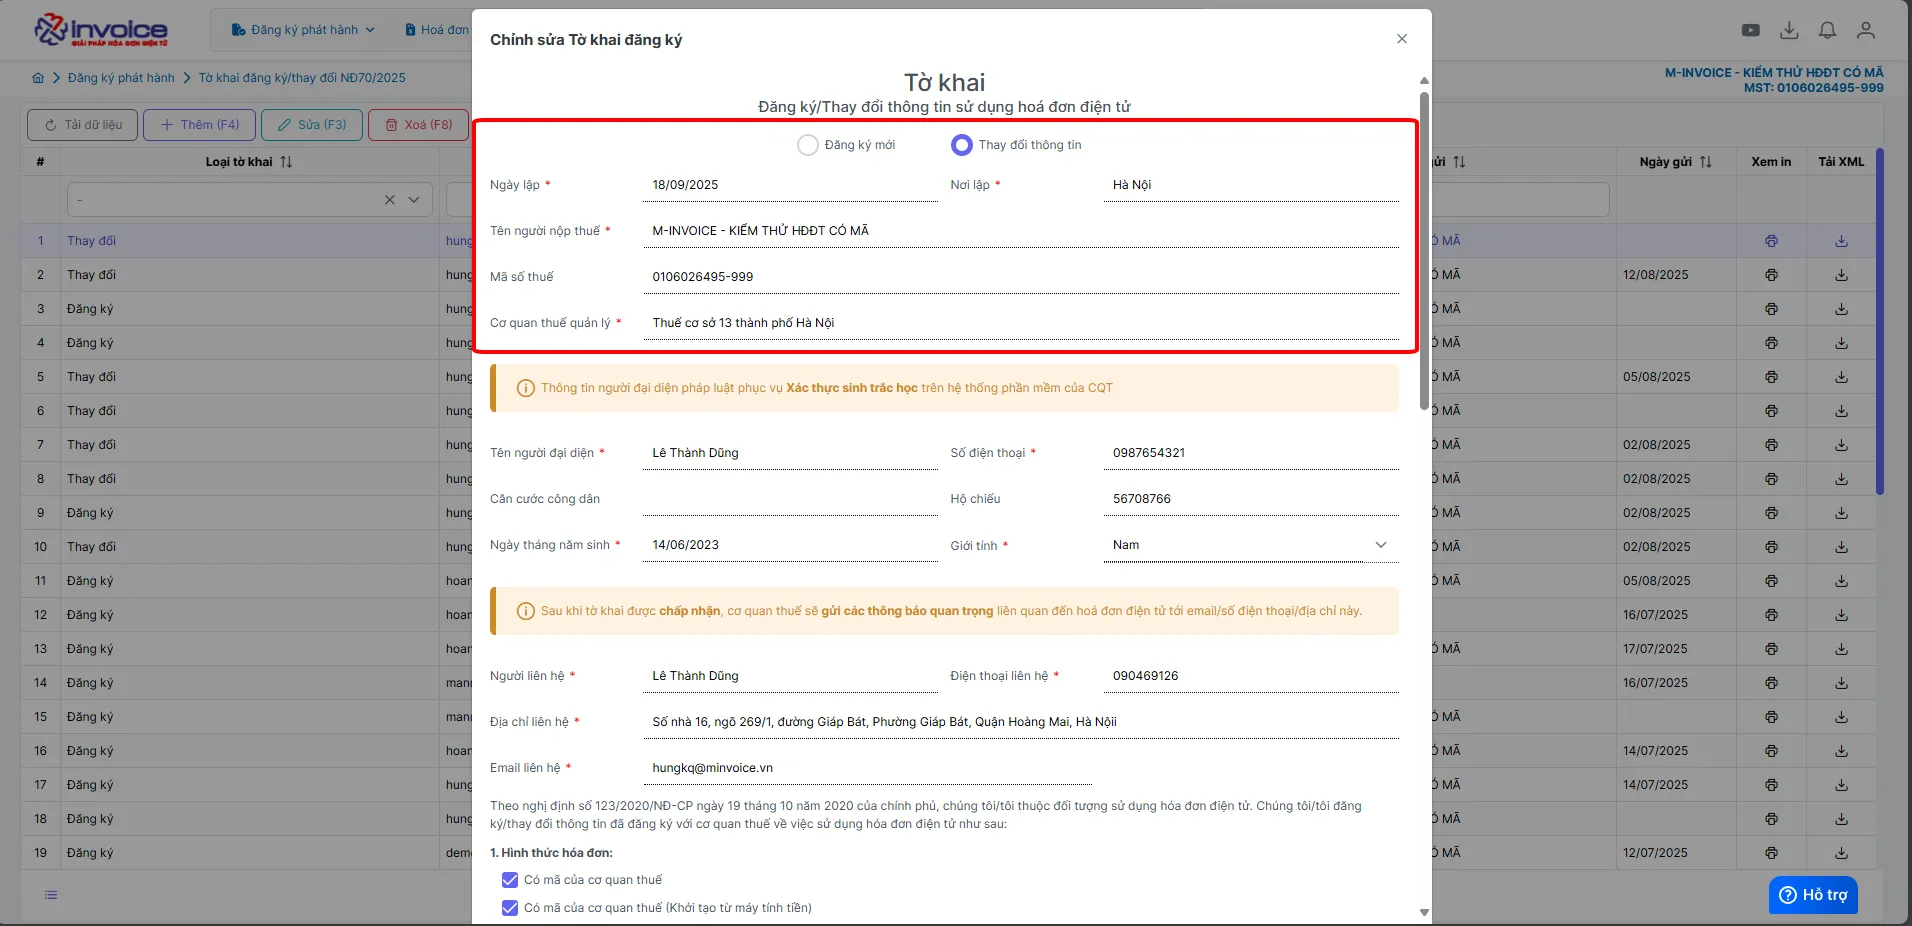This screenshot has width=1912, height=926.
Task: Download XML for row 19
Action: (1841, 853)
